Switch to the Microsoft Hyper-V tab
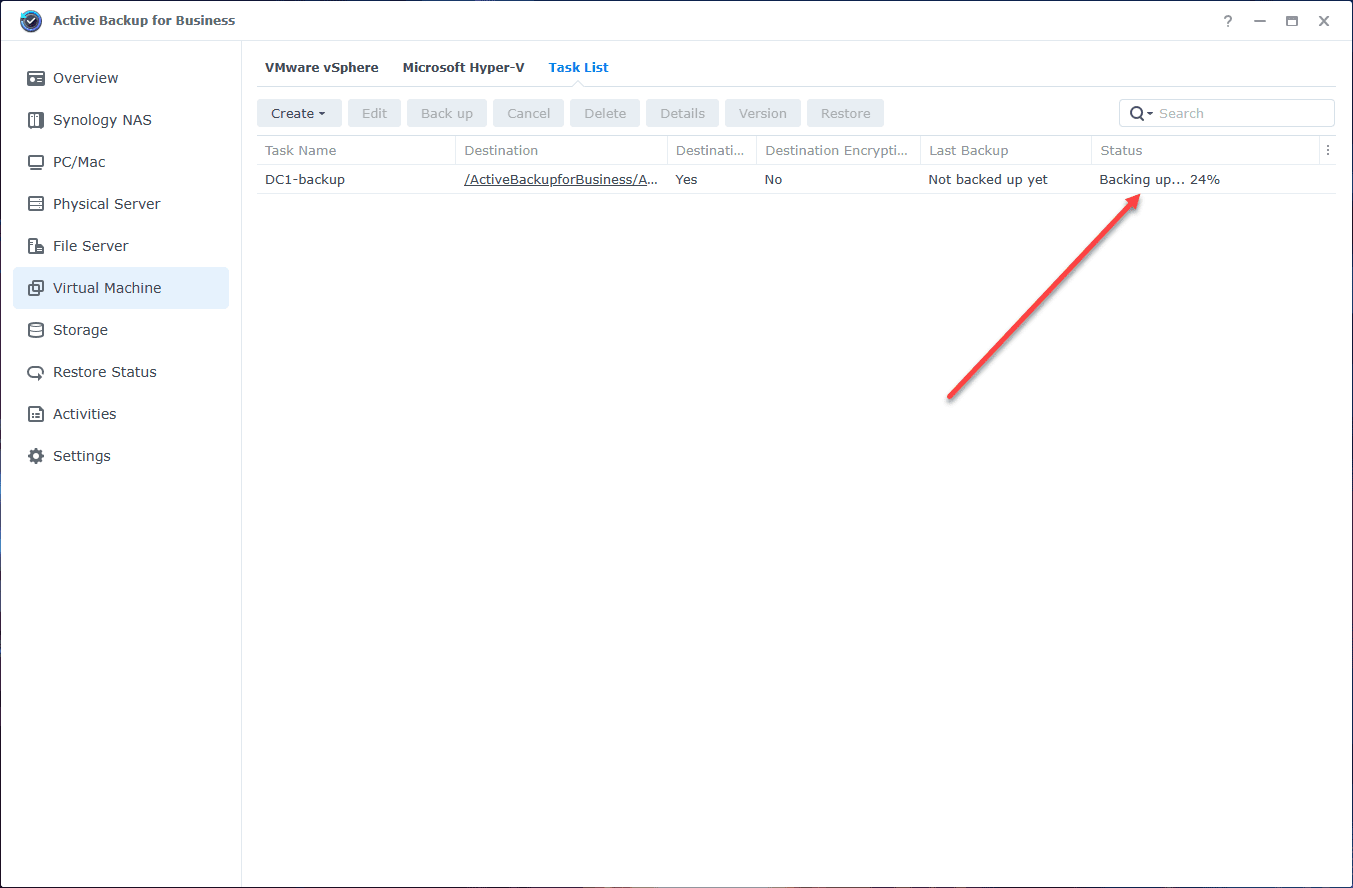The image size is (1353, 888). [464, 68]
